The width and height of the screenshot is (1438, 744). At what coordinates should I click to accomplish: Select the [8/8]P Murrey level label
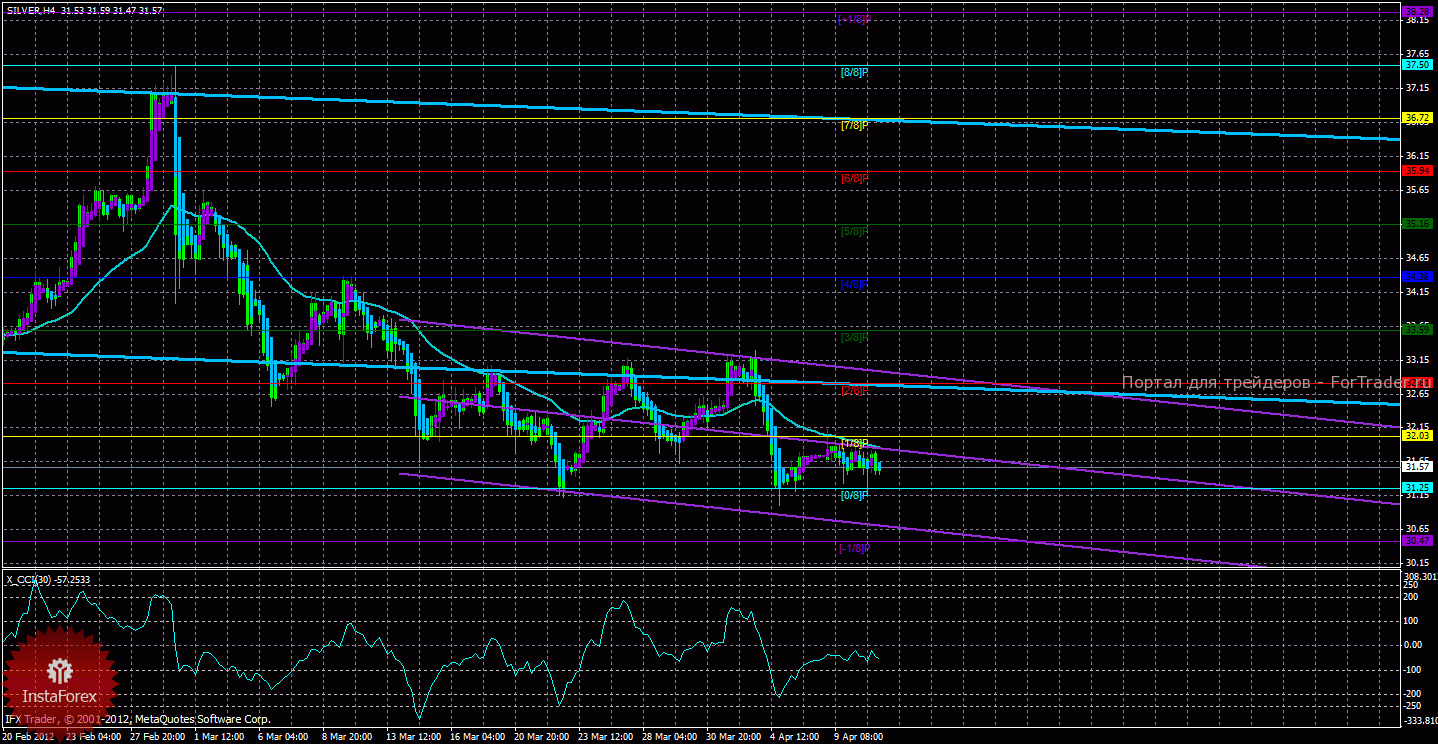[x=853, y=73]
